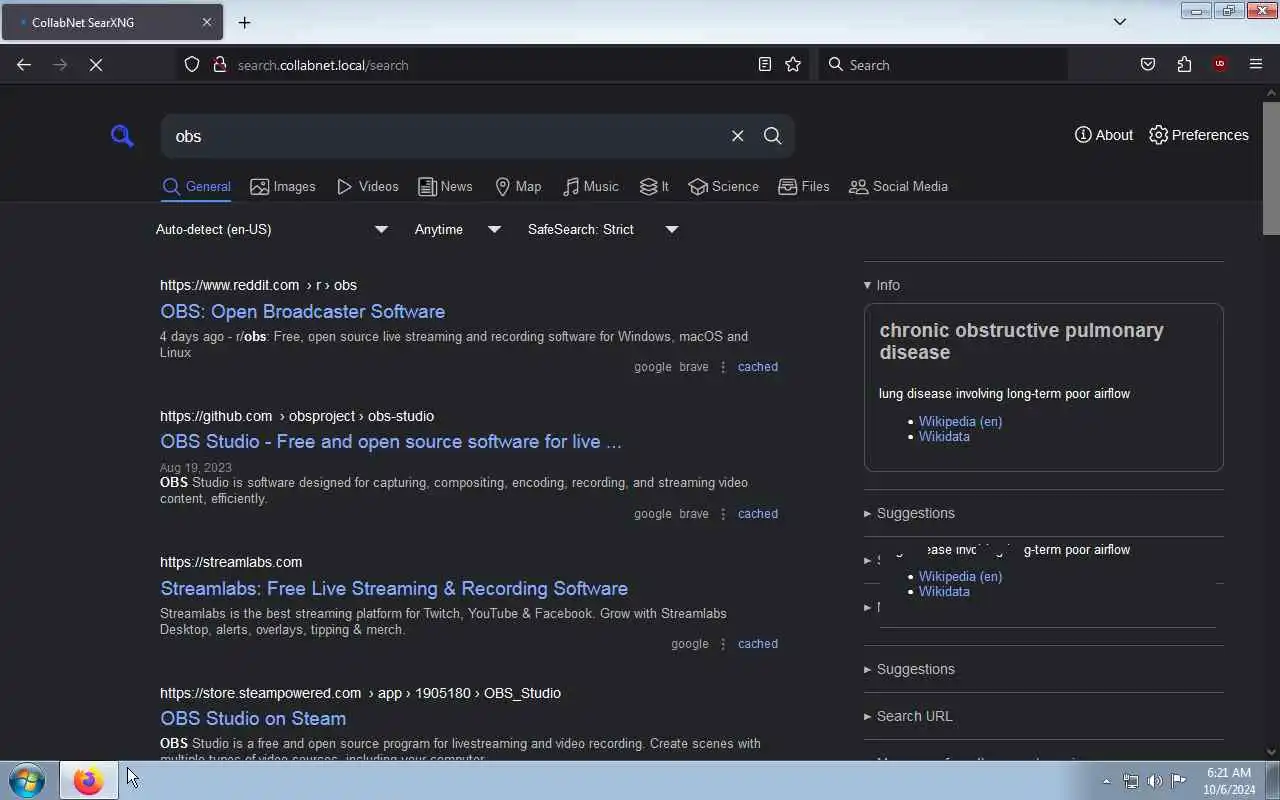Open the Anytime time range dropdown
The height and width of the screenshot is (800, 1280).
click(458, 230)
